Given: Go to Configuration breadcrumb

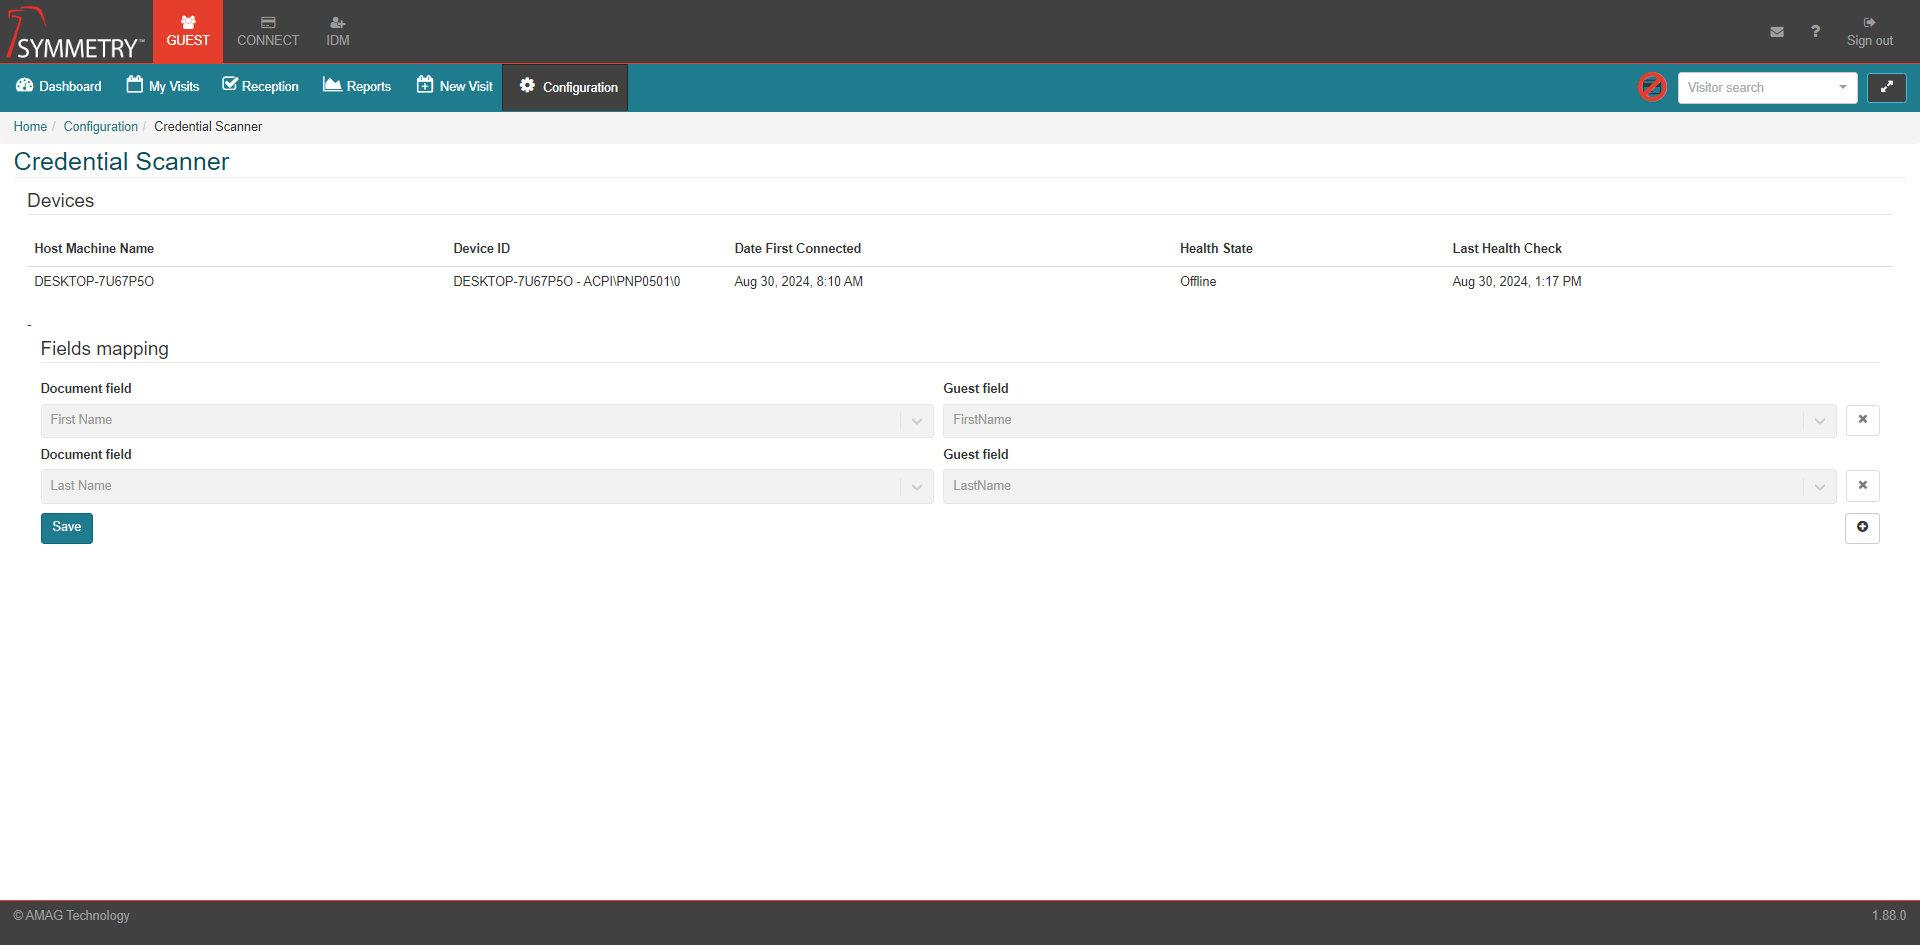Looking at the screenshot, I should 101,127.
